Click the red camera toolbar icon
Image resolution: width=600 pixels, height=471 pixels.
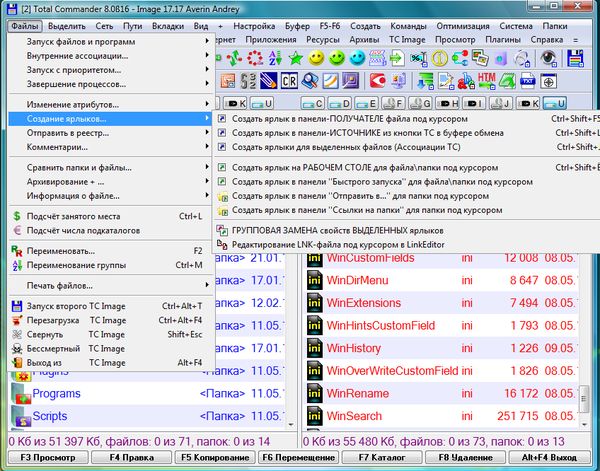tap(378, 81)
